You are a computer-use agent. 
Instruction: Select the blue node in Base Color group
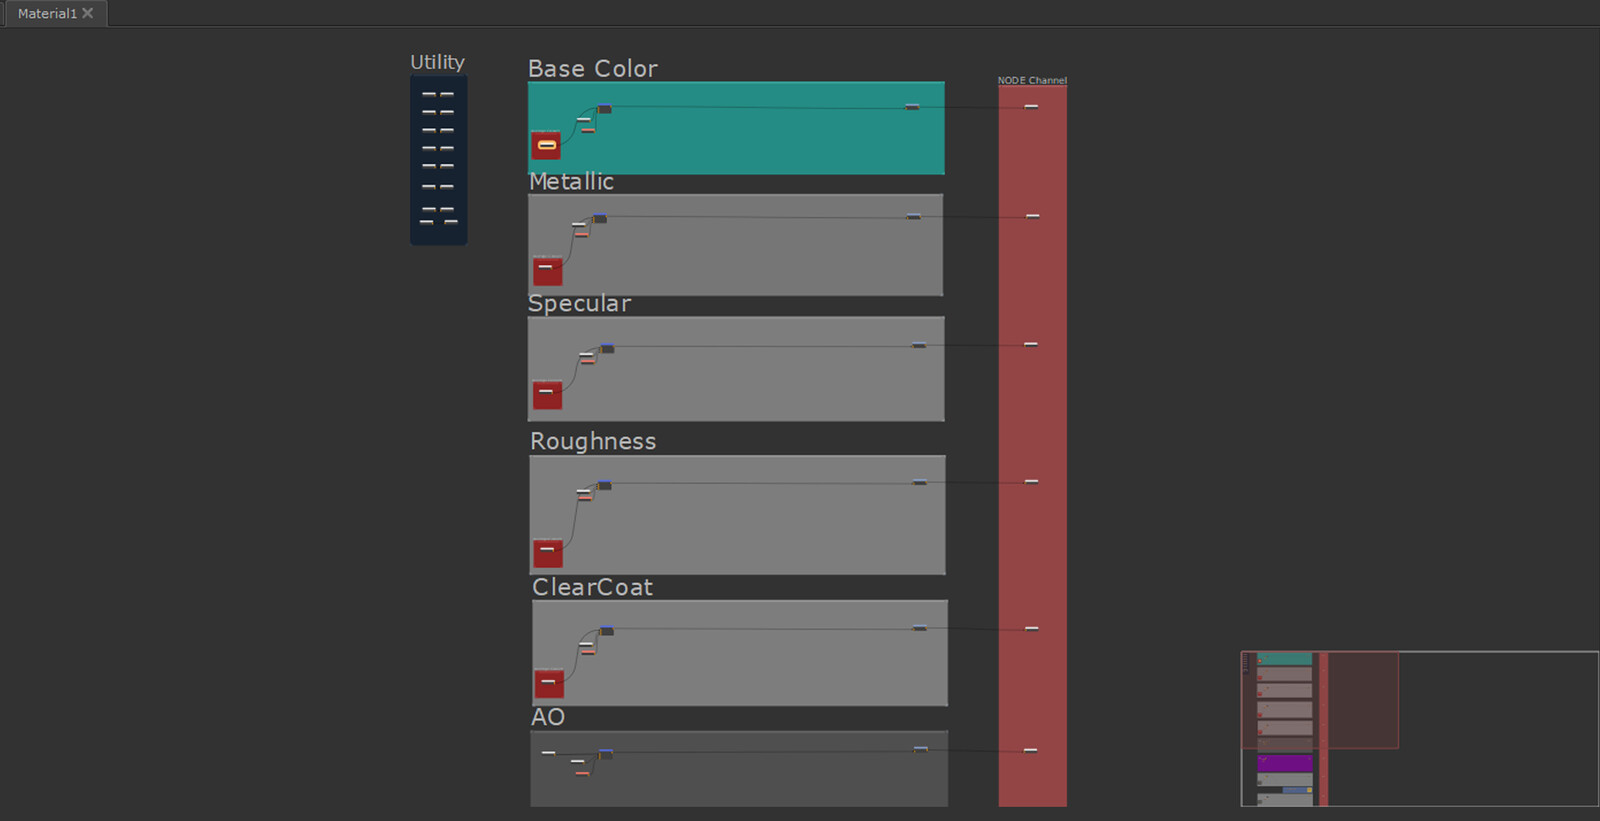[x=604, y=108]
